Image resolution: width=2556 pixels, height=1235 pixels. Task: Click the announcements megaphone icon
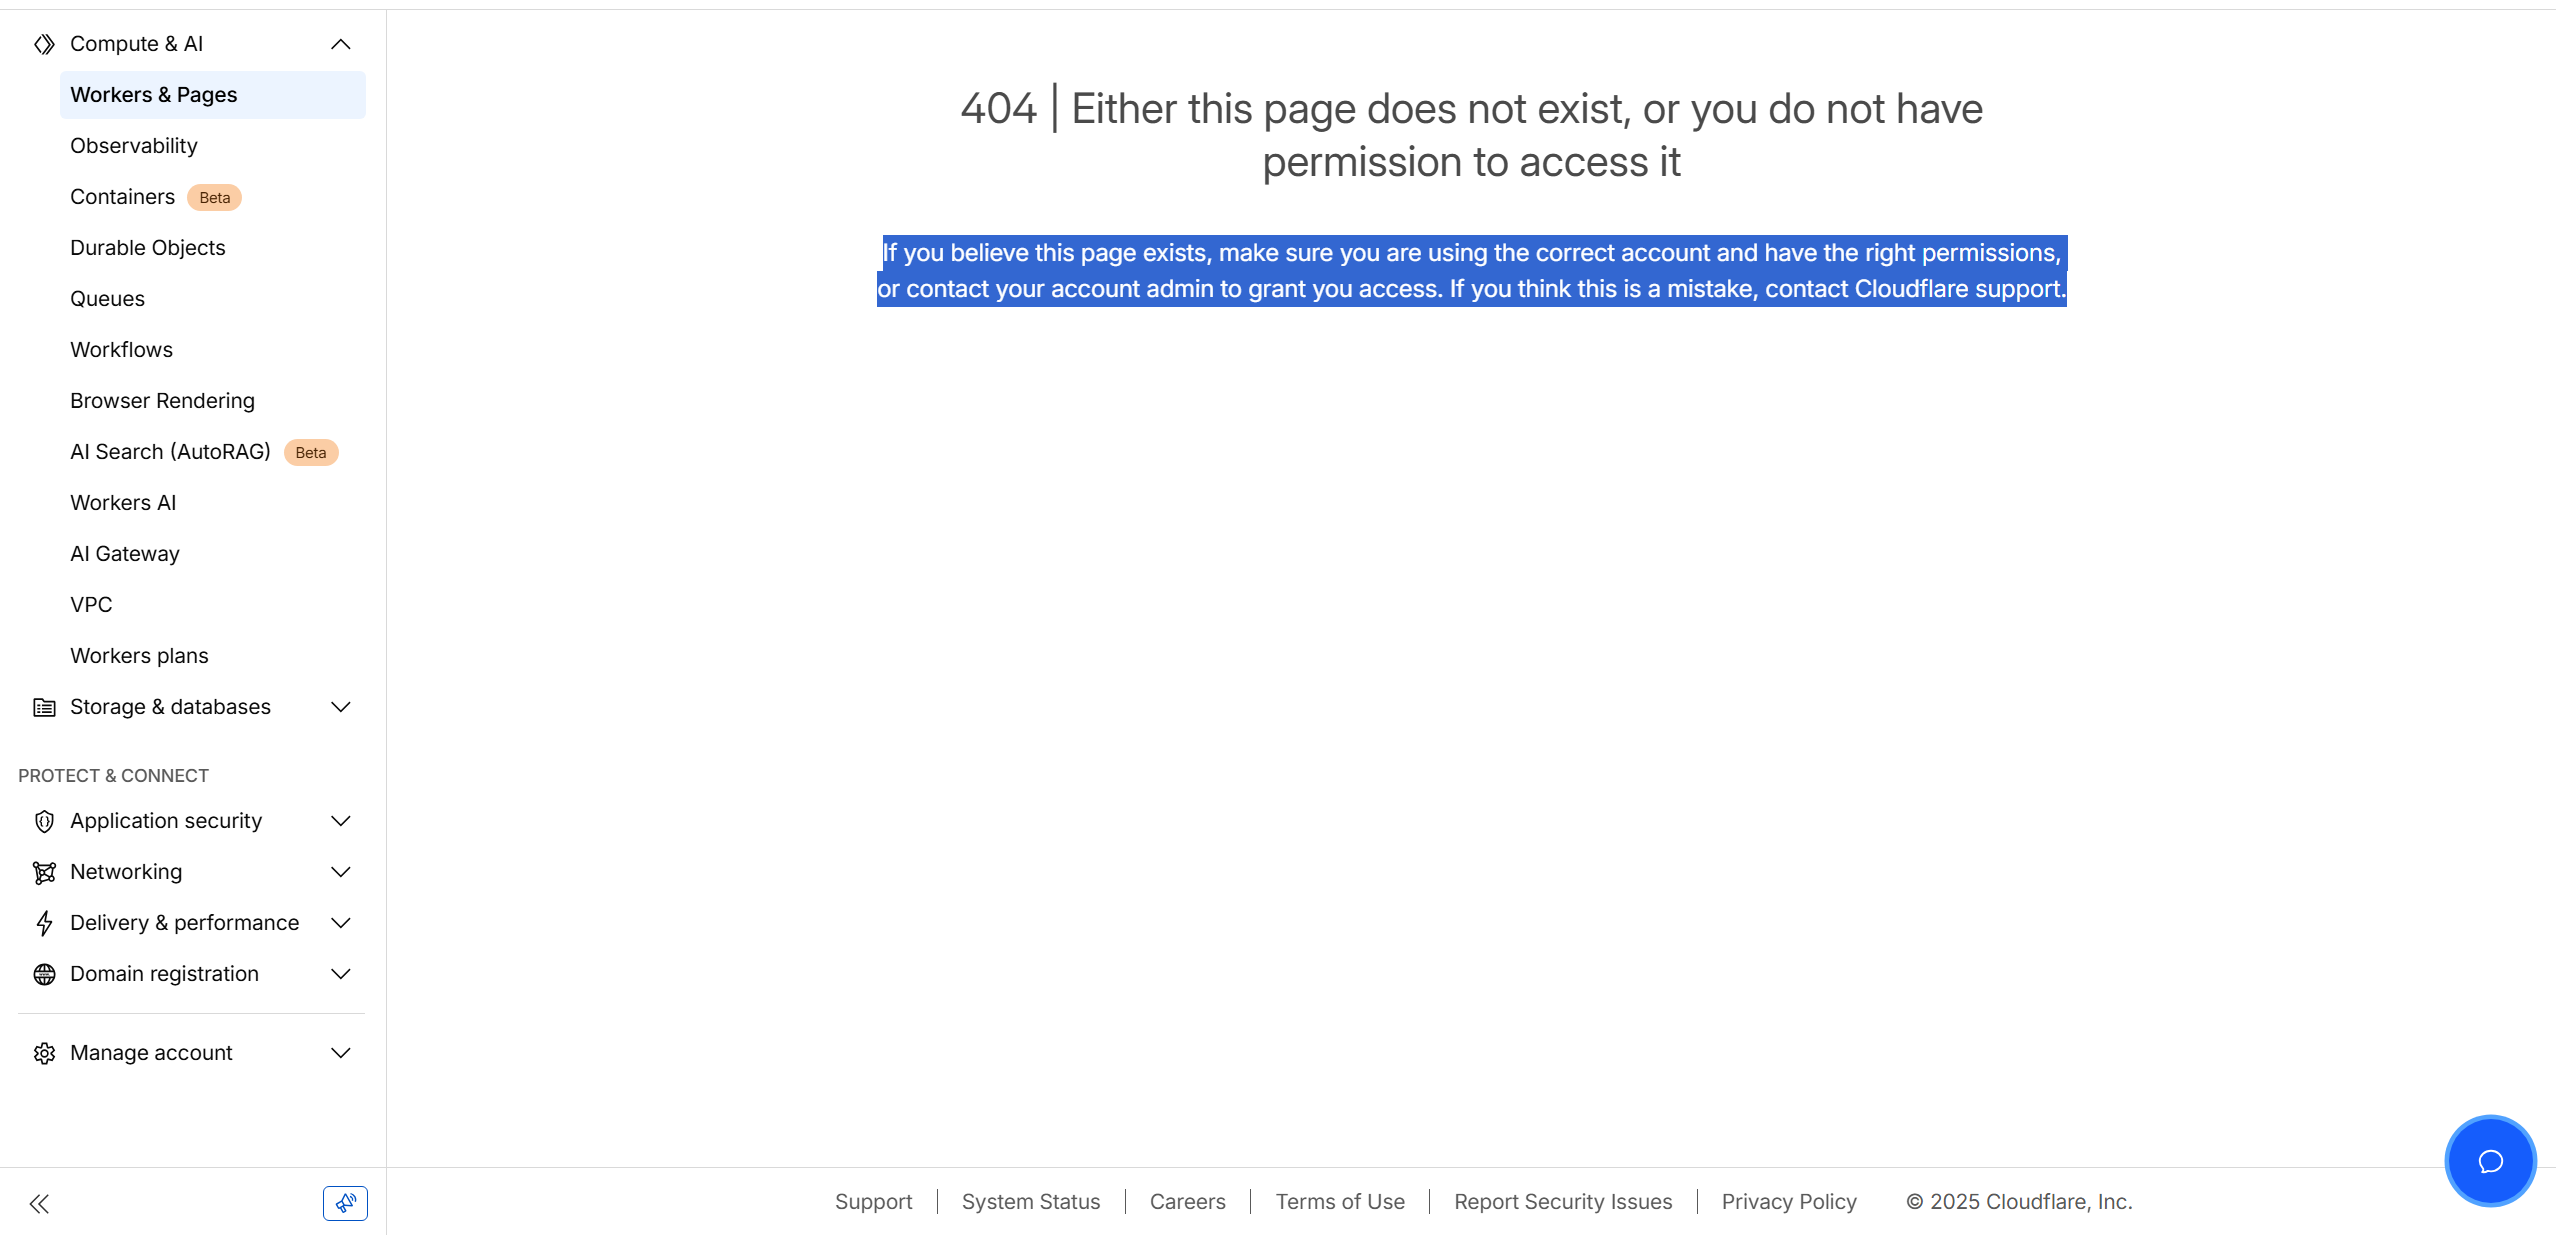click(x=345, y=1203)
